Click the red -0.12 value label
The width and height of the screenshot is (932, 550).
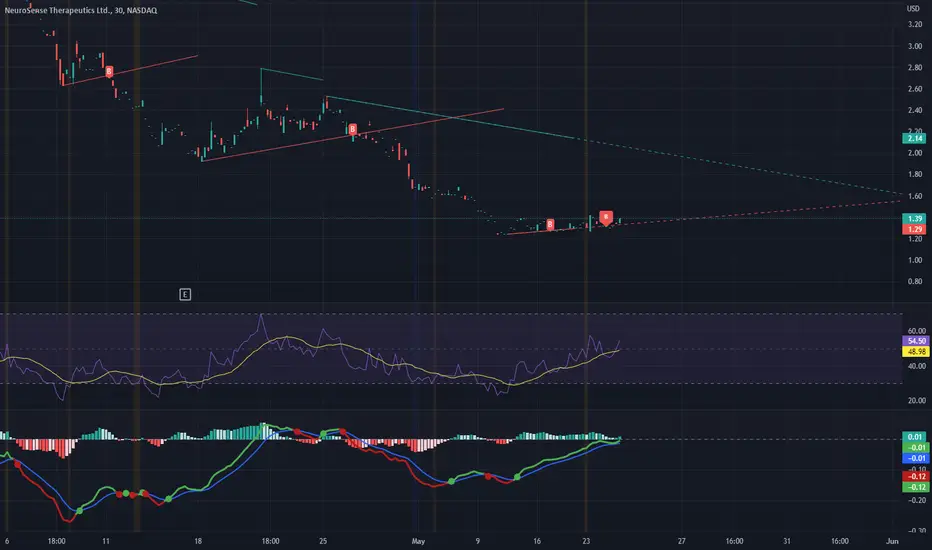914,476
